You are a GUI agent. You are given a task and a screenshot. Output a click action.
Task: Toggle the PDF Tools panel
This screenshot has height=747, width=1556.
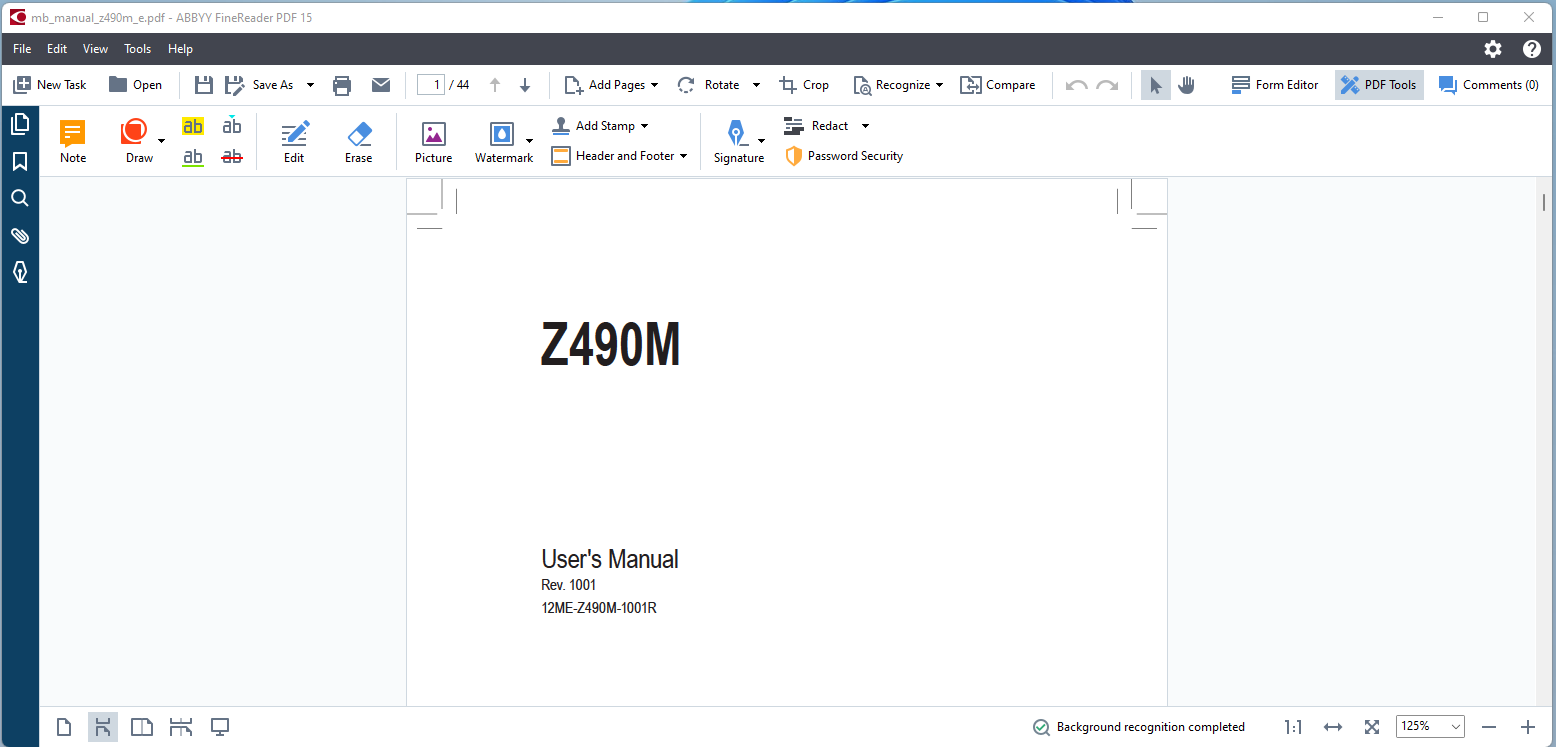click(x=1379, y=85)
